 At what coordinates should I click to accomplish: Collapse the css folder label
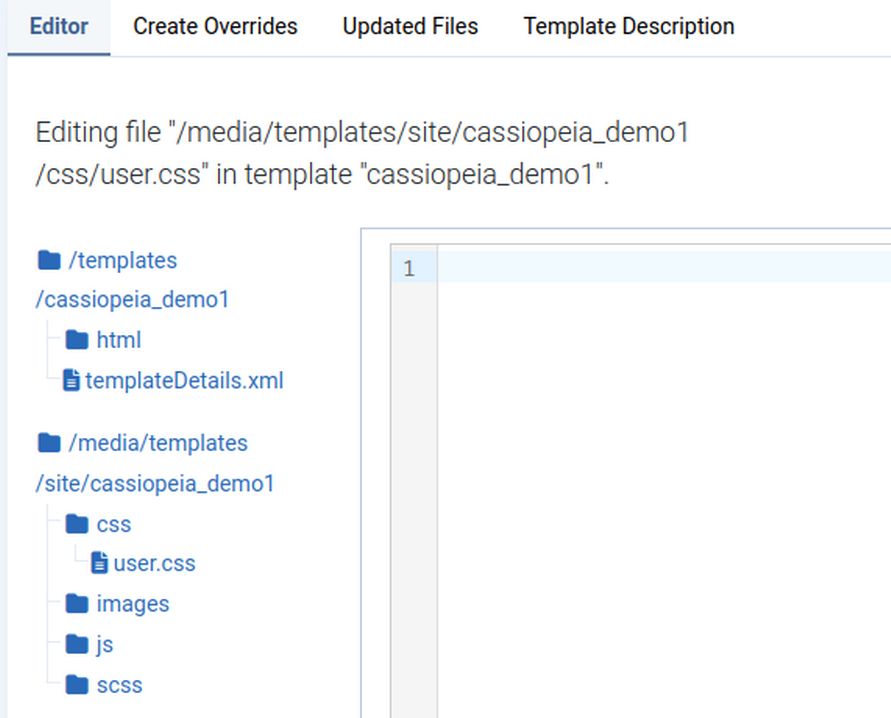point(114,525)
